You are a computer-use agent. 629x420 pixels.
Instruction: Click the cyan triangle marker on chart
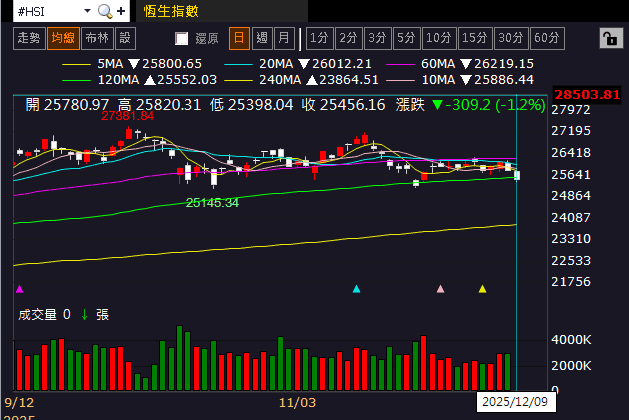click(x=356, y=289)
